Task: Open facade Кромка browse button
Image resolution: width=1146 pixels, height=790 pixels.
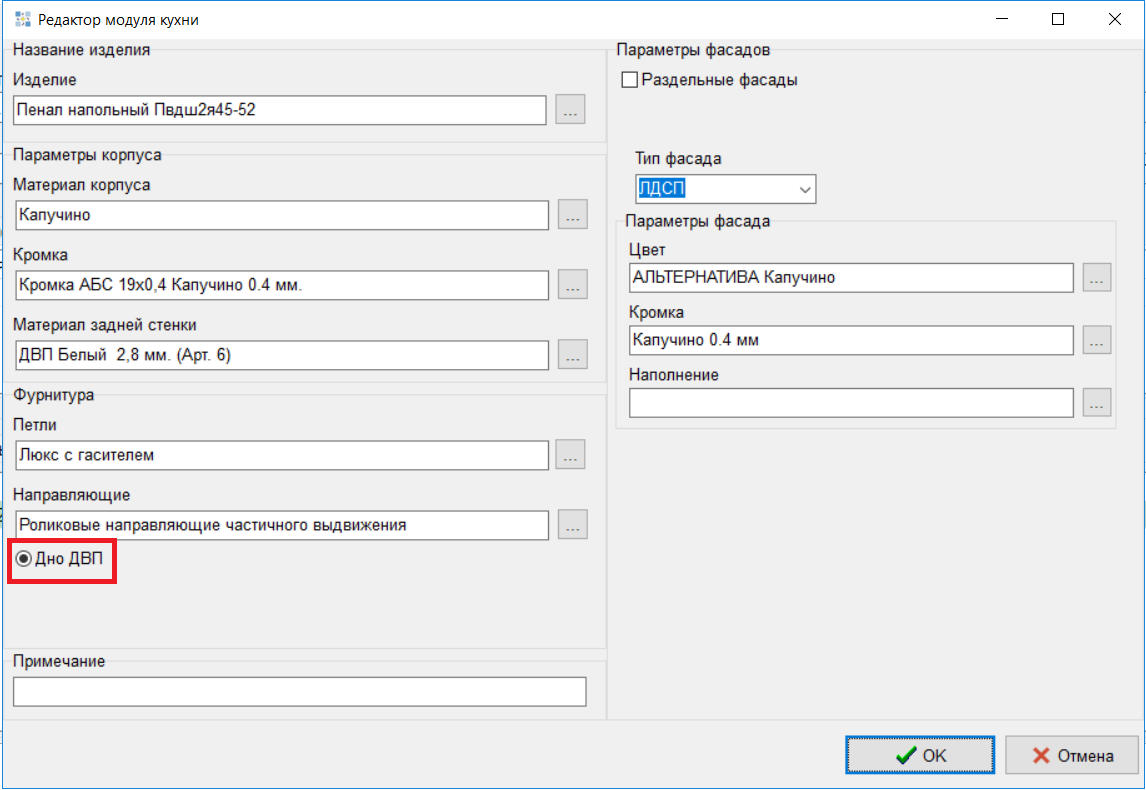Action: (x=1097, y=340)
